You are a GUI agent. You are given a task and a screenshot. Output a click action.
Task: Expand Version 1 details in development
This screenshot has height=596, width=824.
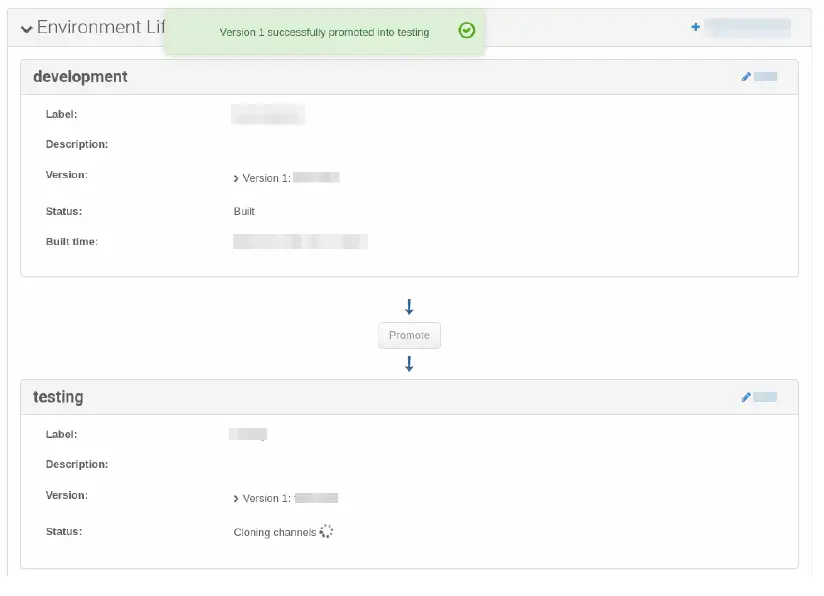tap(236, 178)
